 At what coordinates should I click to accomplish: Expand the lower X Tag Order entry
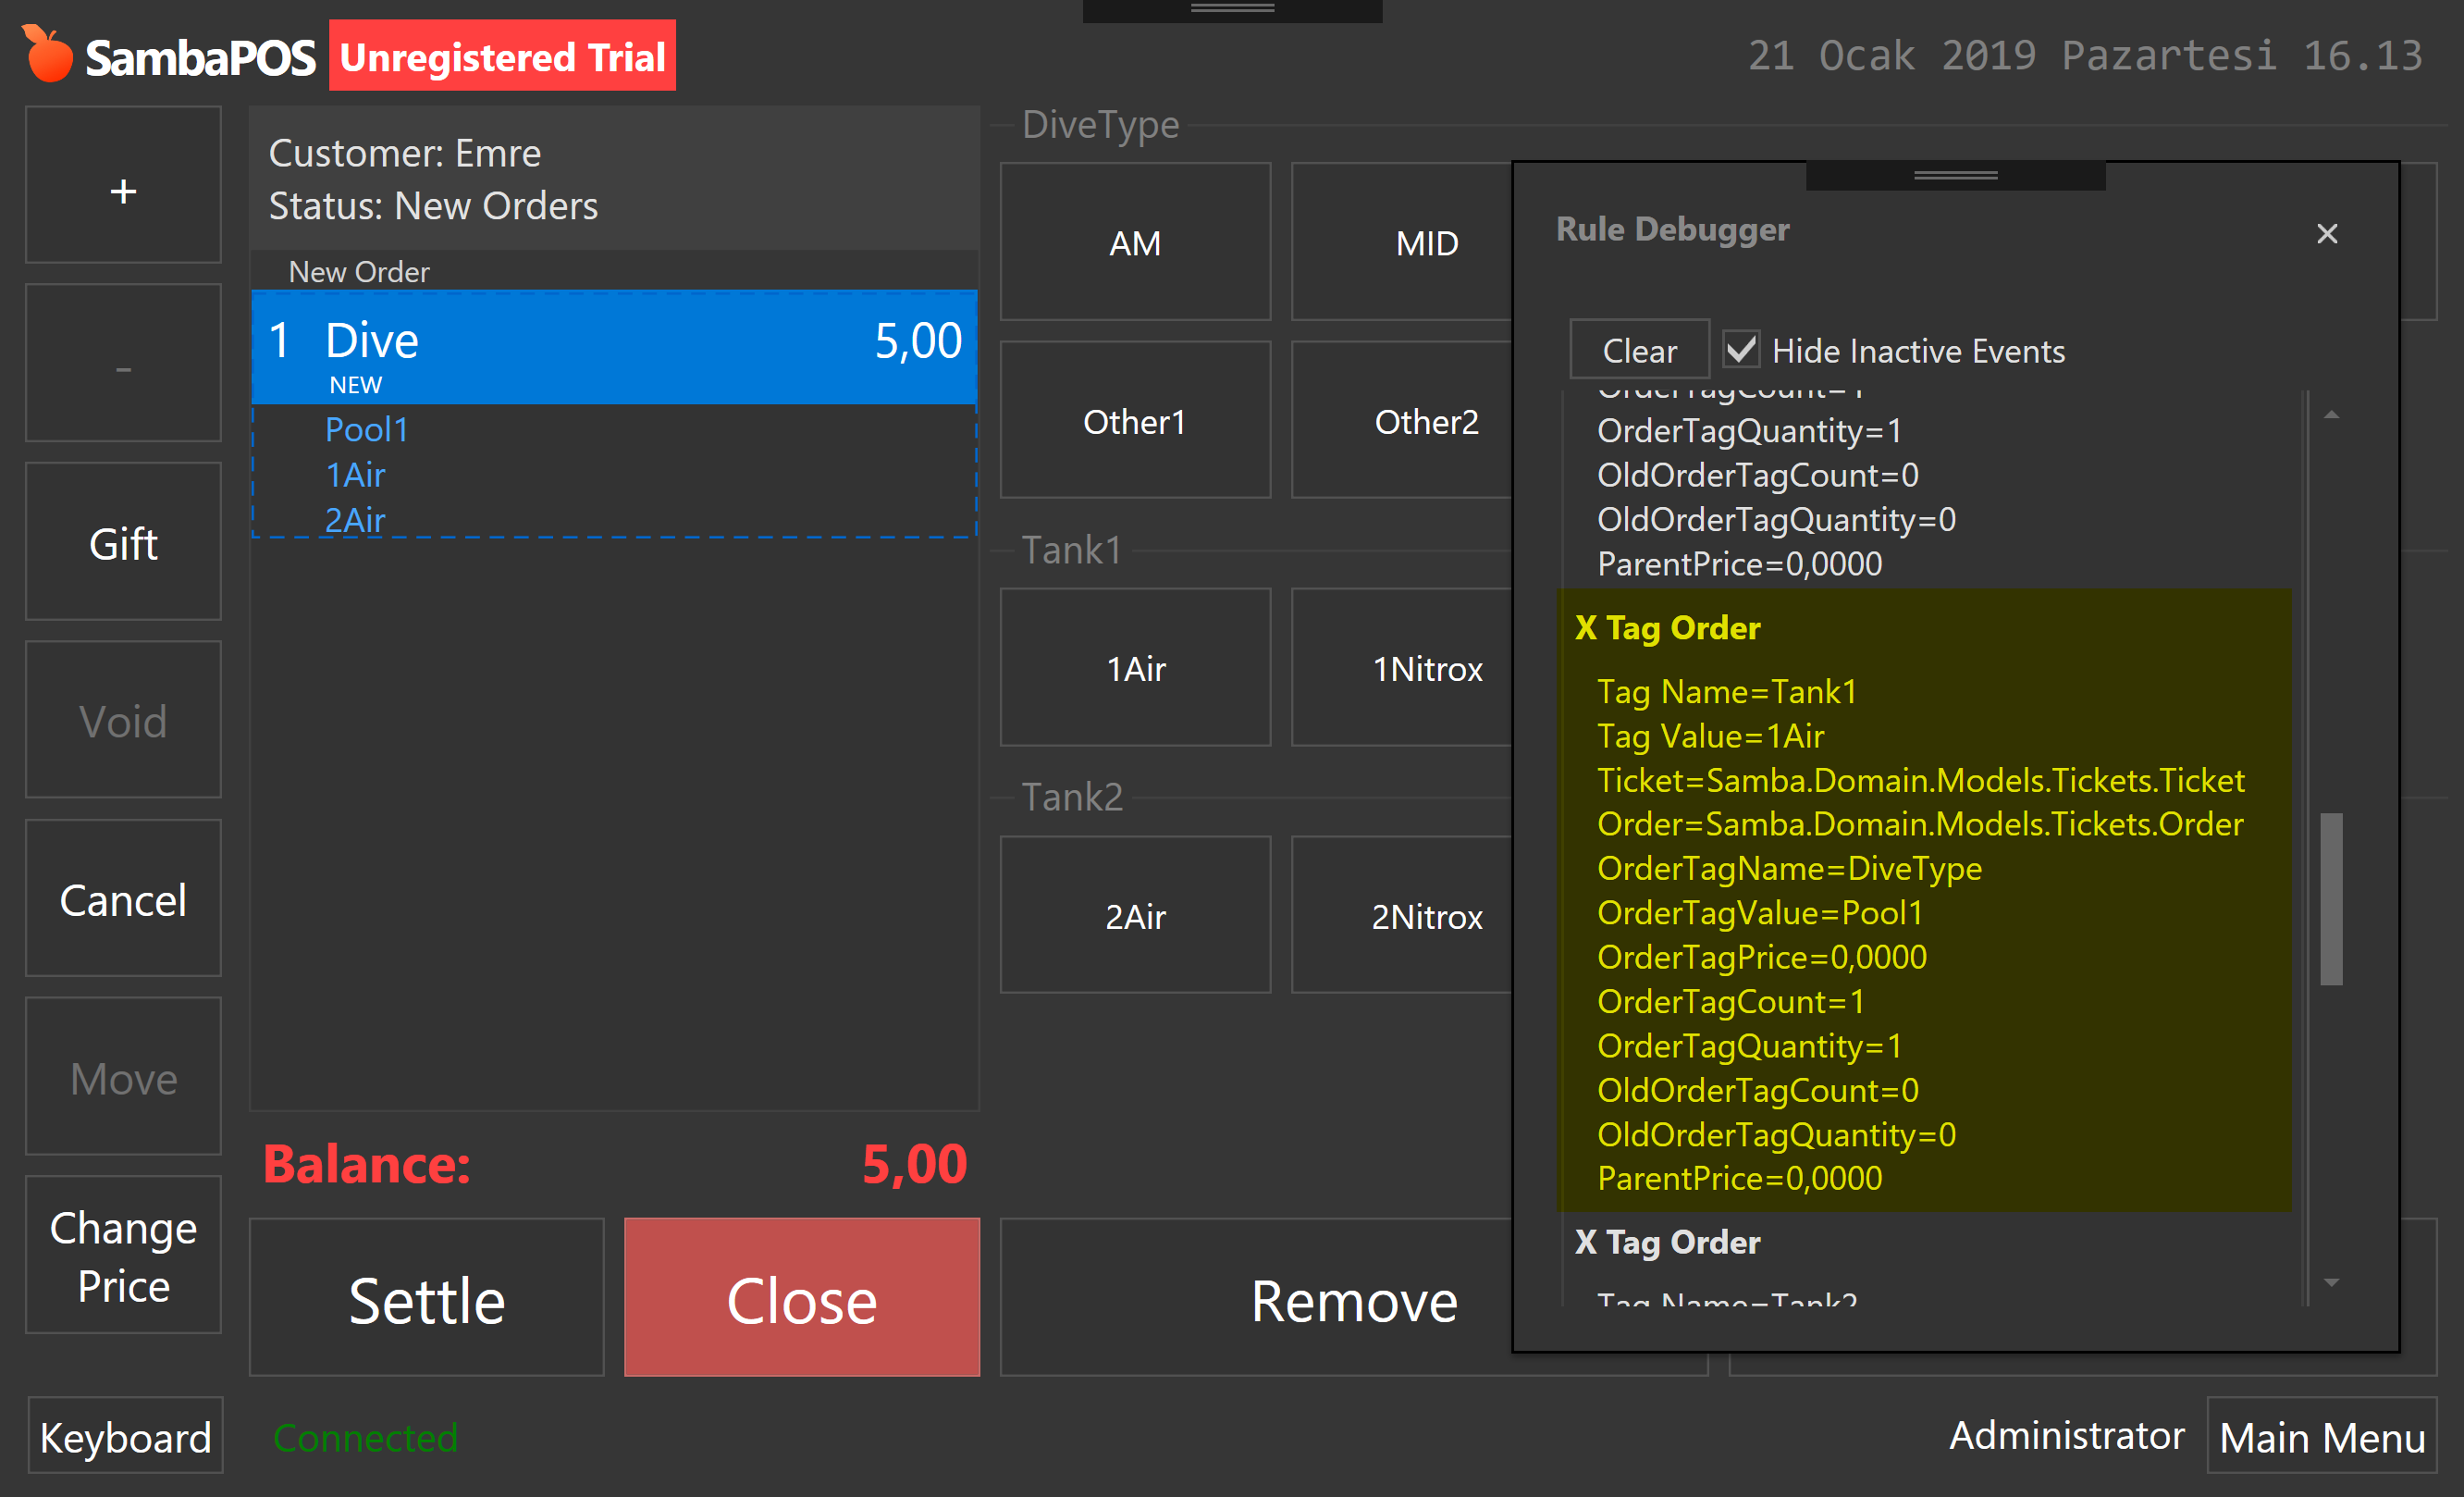1667,1242
